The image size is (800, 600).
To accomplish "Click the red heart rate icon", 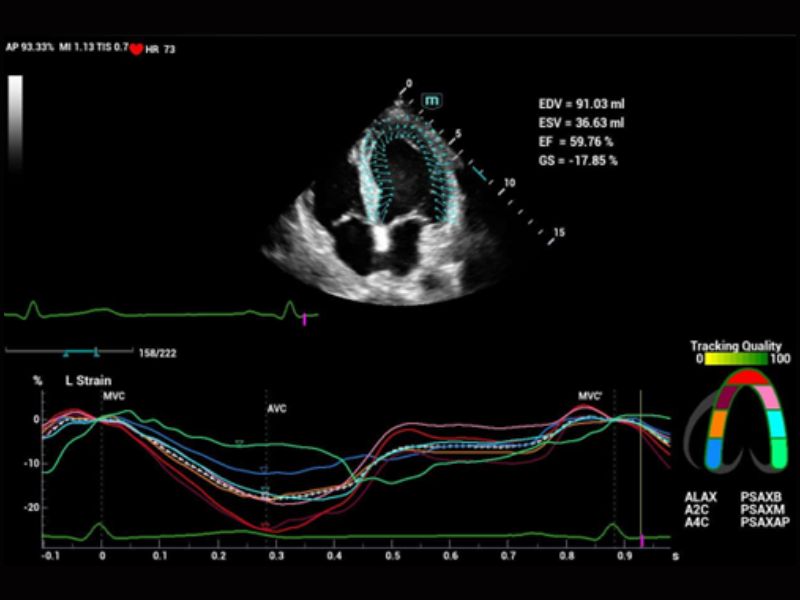I will [x=136, y=48].
